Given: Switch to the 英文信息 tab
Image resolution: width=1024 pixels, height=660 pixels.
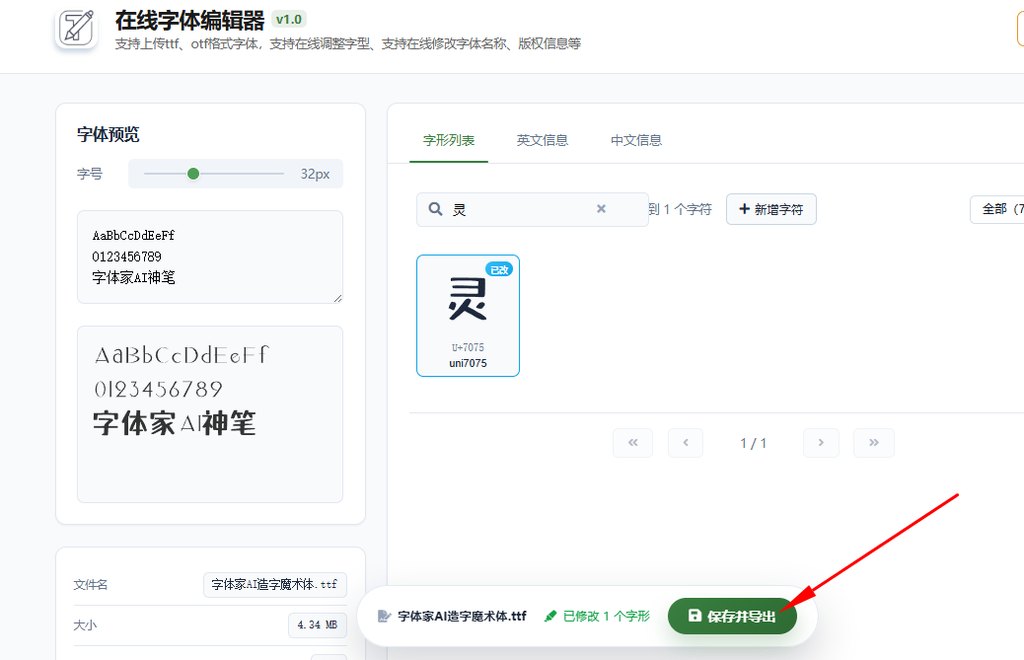Looking at the screenshot, I should point(542,140).
